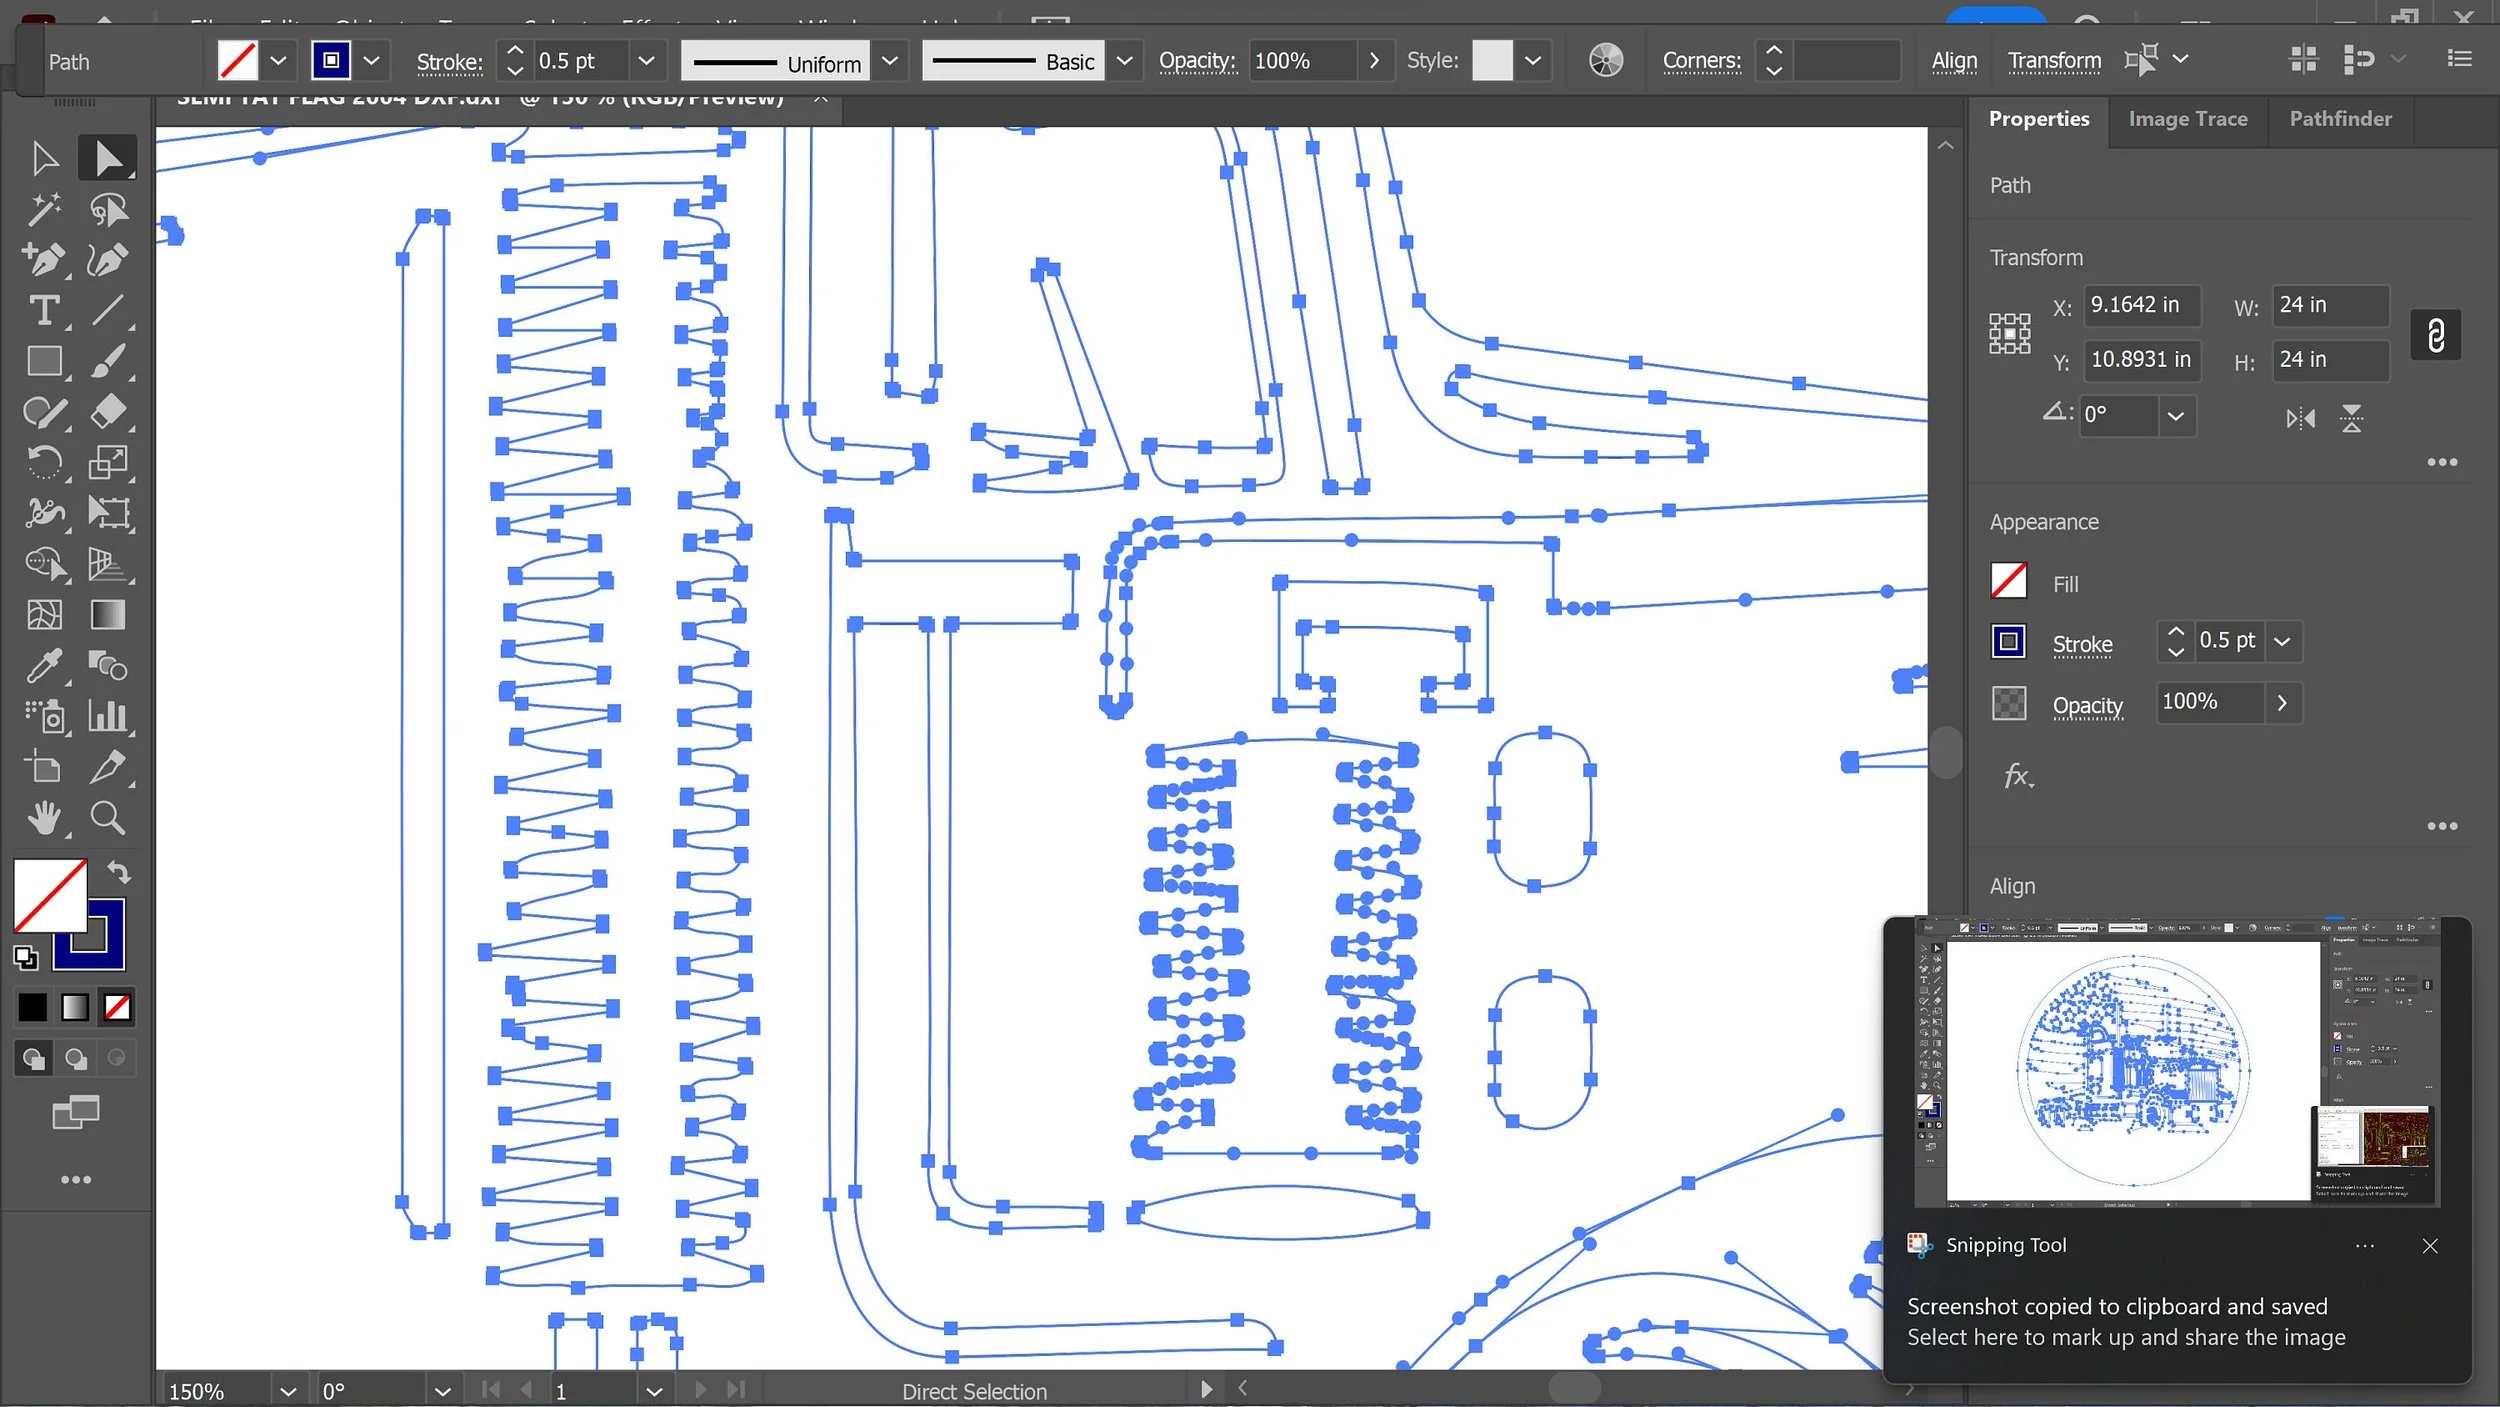The image size is (2500, 1407).
Task: Select the Zoom tool
Action: tap(108, 818)
